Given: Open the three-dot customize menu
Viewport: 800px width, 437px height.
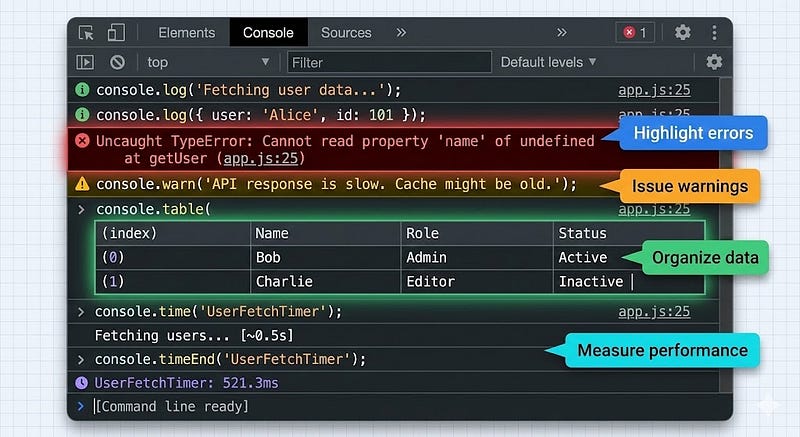Looking at the screenshot, I should coord(714,33).
